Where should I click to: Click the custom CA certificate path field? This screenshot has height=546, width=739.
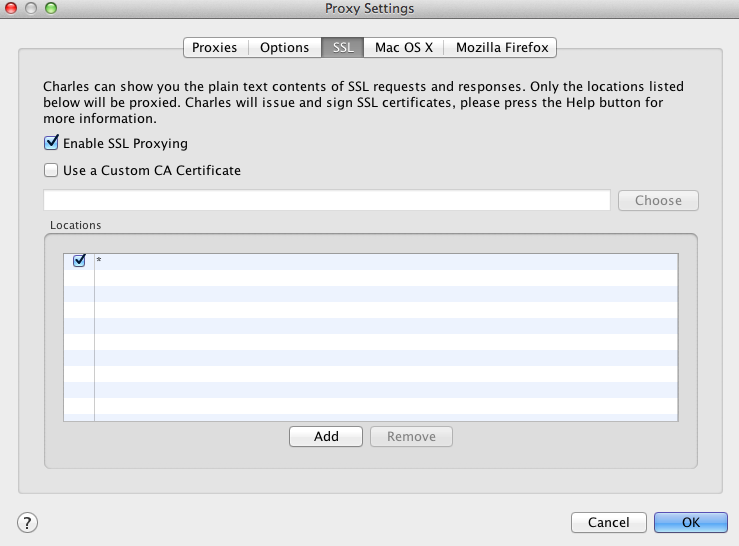pyautogui.click(x=327, y=200)
